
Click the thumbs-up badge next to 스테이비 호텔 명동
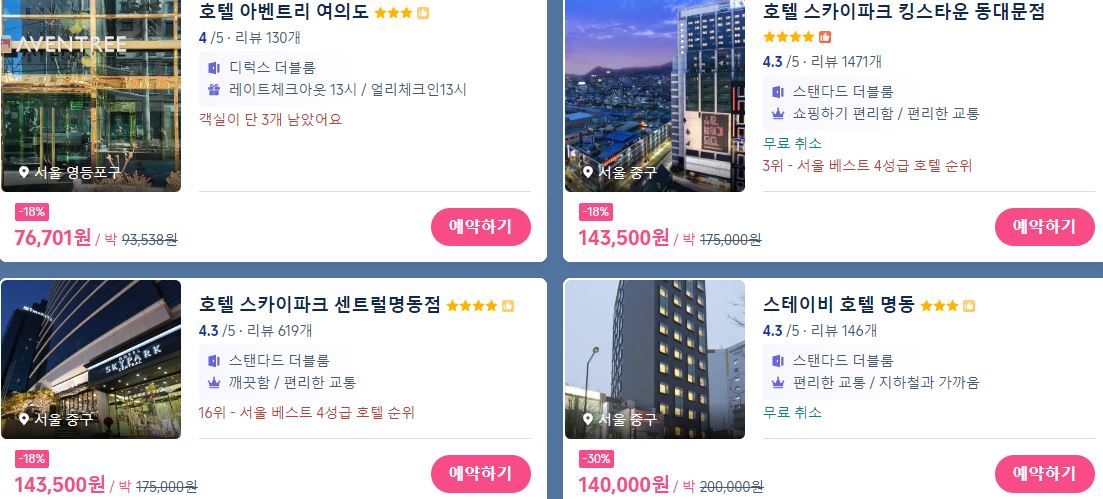(x=969, y=305)
